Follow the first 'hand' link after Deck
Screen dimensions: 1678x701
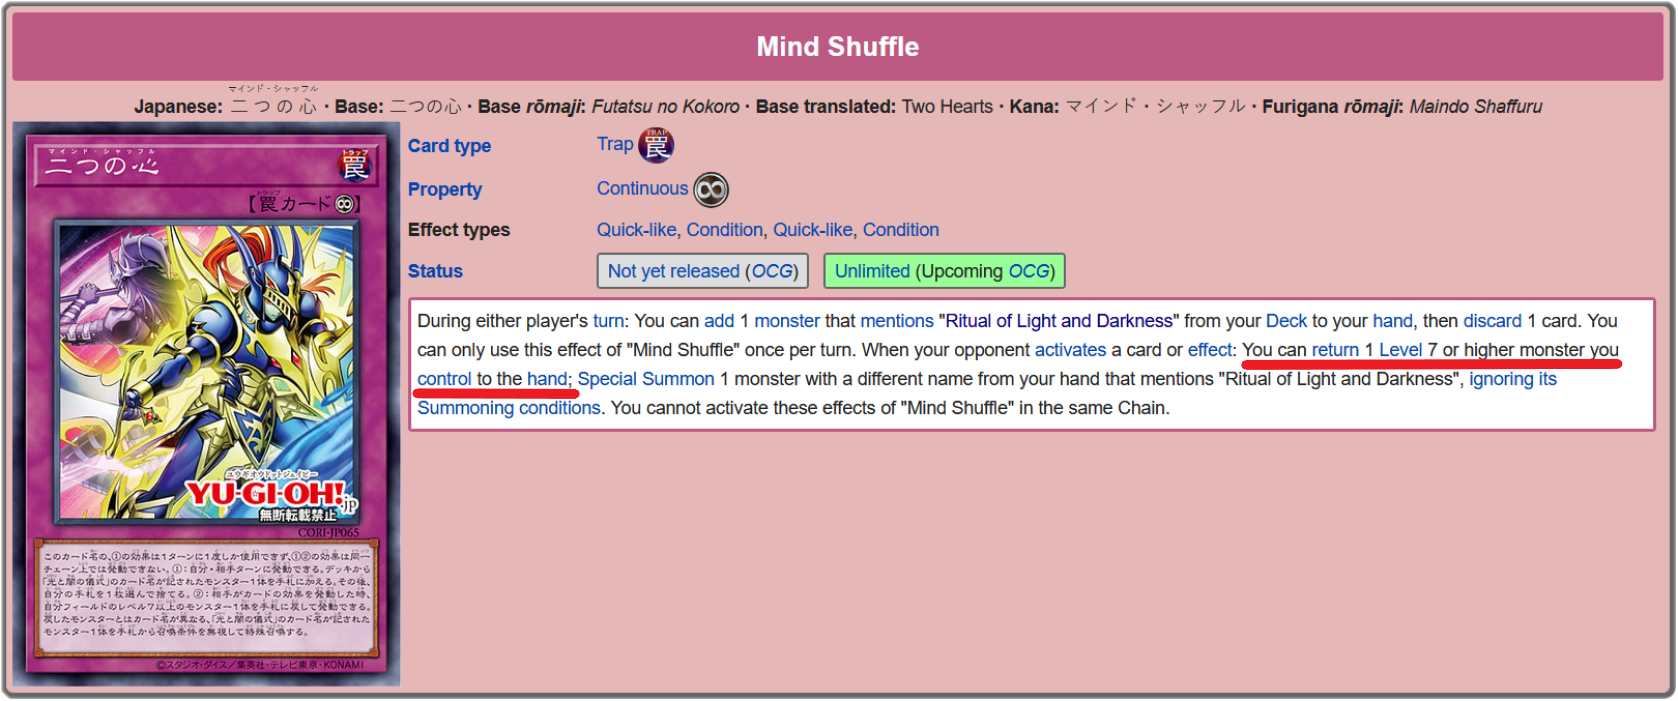[1392, 321]
